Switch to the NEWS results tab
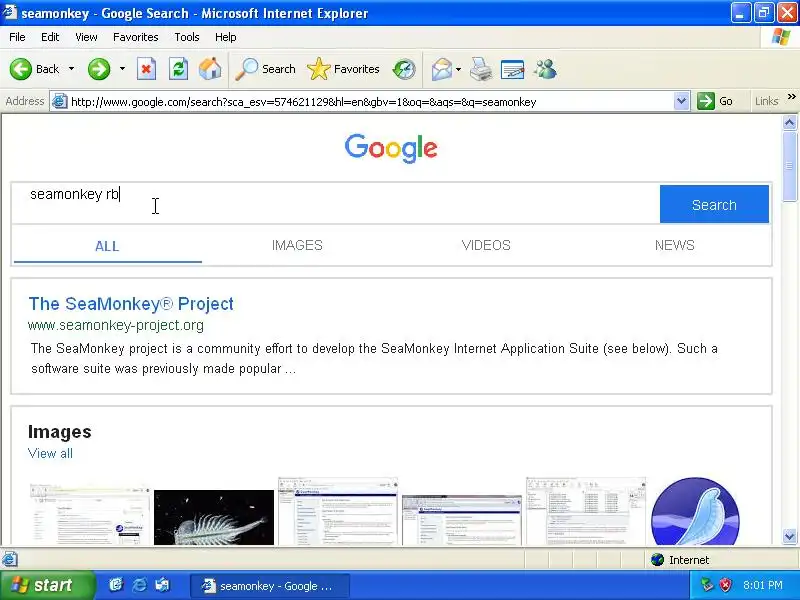The height and width of the screenshot is (600, 800). tap(674, 245)
